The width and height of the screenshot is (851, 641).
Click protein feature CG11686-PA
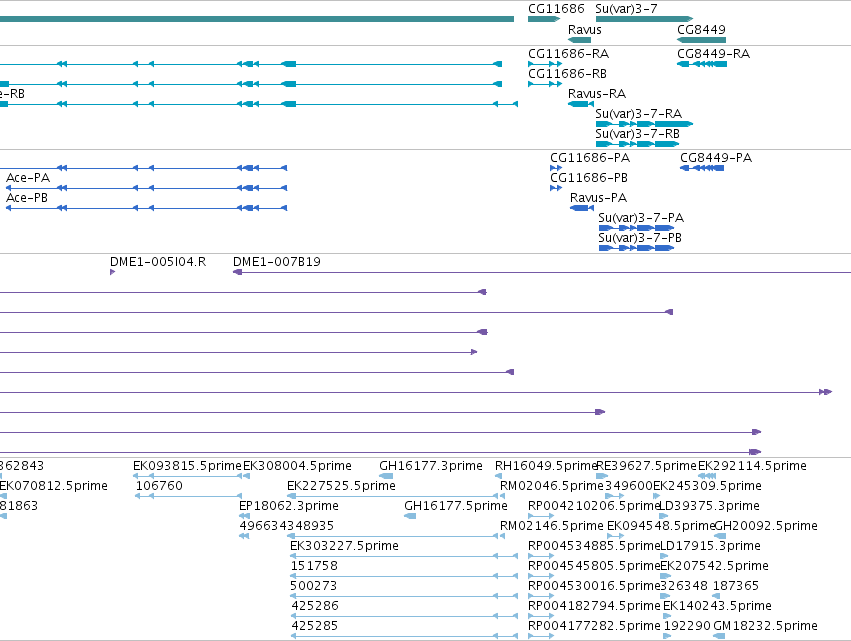pyautogui.click(x=556, y=168)
